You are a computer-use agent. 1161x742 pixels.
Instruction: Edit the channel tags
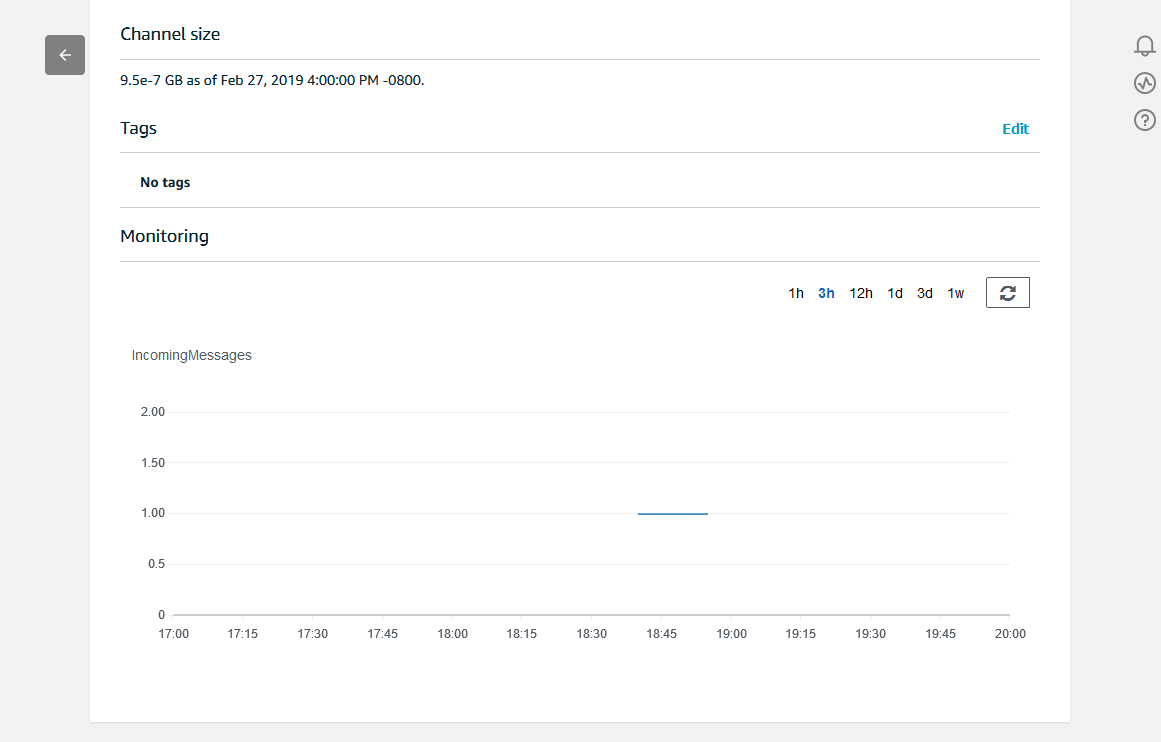point(1015,129)
